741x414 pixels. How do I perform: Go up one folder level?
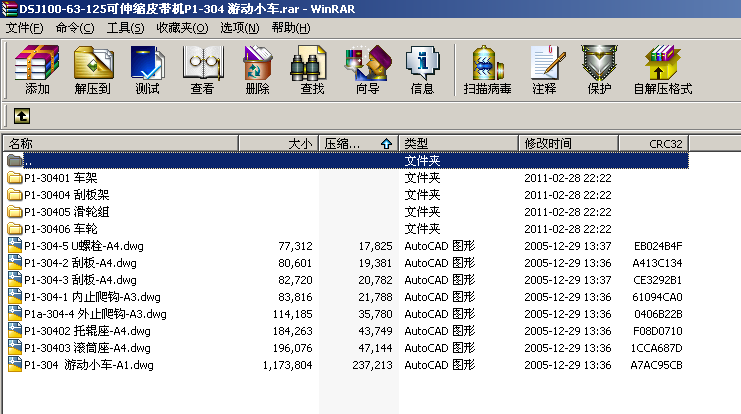point(22,116)
